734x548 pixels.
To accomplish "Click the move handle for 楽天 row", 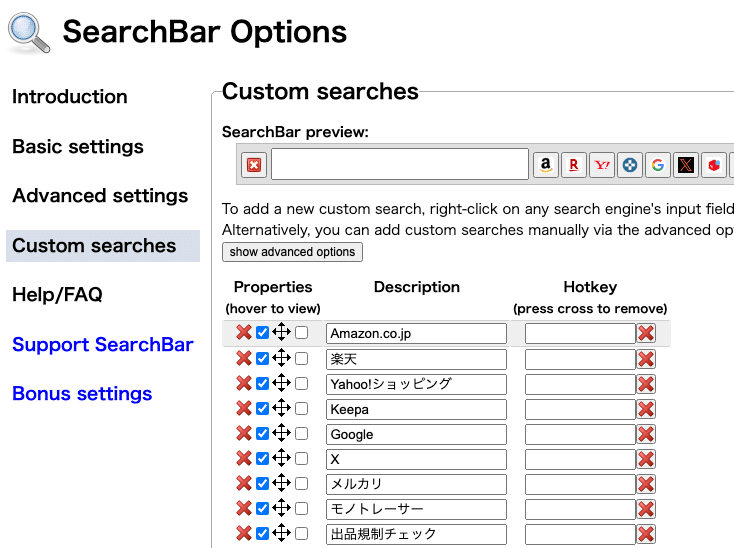I will (281, 358).
